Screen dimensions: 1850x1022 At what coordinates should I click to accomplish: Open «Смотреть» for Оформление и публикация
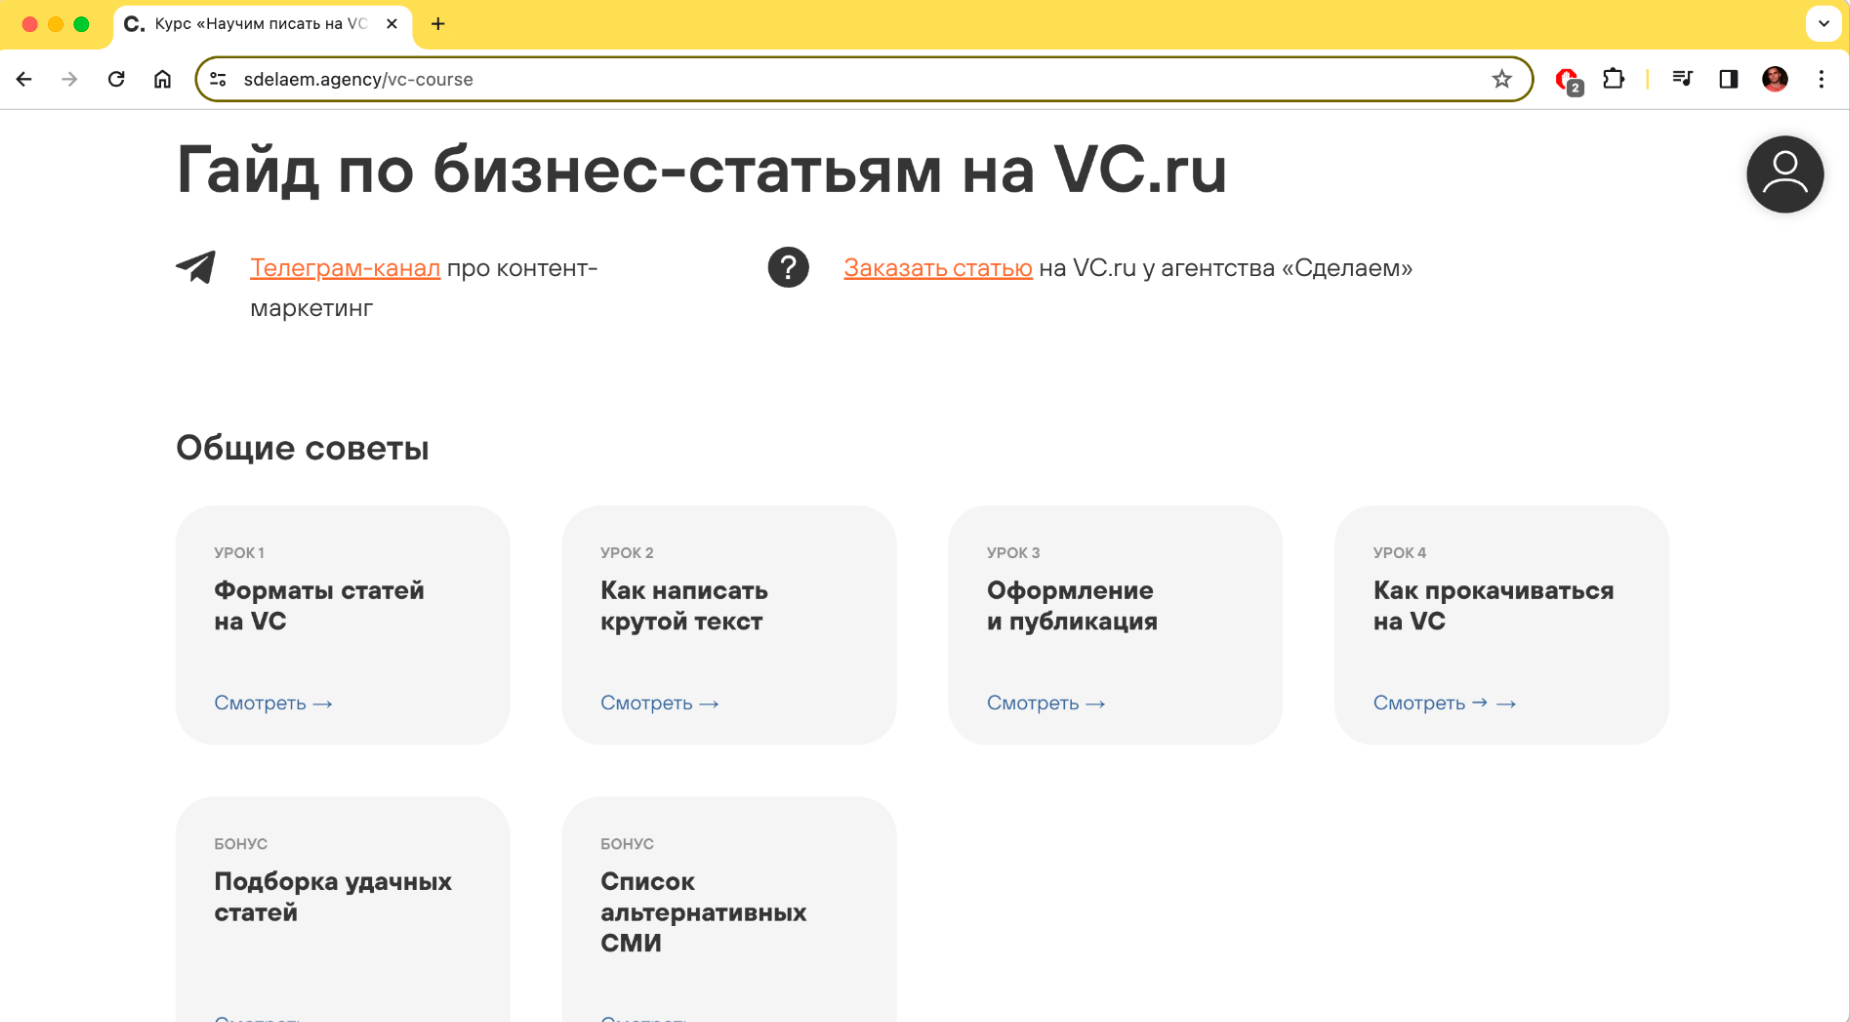click(1046, 703)
